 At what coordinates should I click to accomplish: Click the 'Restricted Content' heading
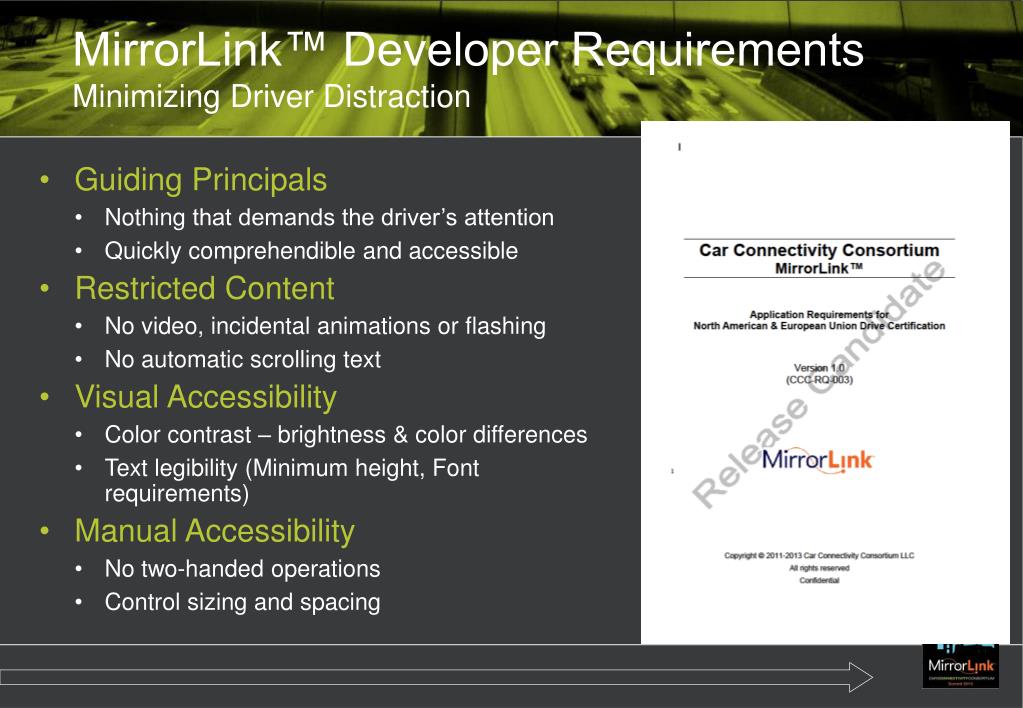[x=205, y=288]
